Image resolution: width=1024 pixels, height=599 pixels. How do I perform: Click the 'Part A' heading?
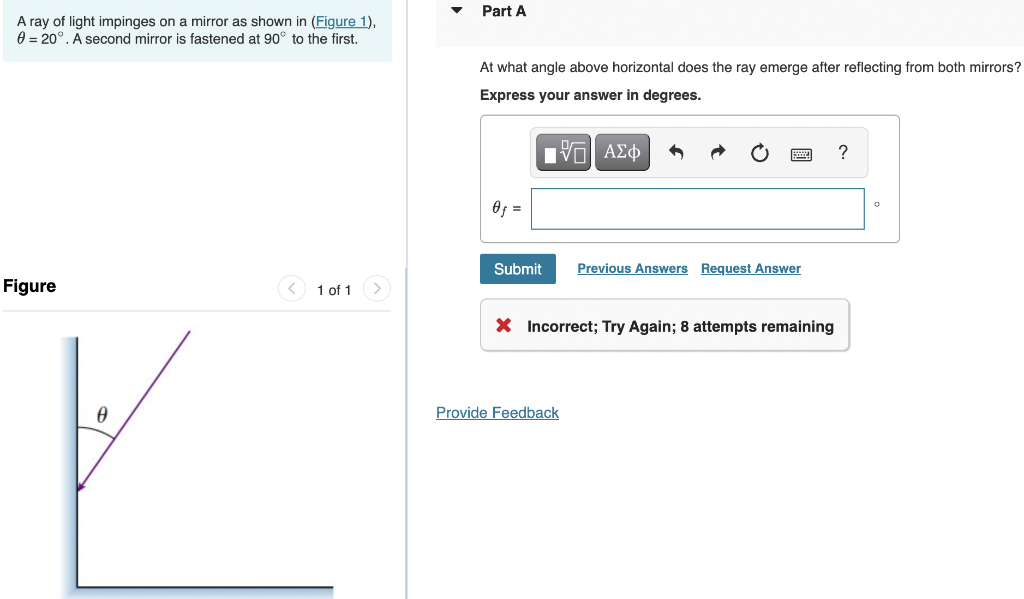point(504,11)
